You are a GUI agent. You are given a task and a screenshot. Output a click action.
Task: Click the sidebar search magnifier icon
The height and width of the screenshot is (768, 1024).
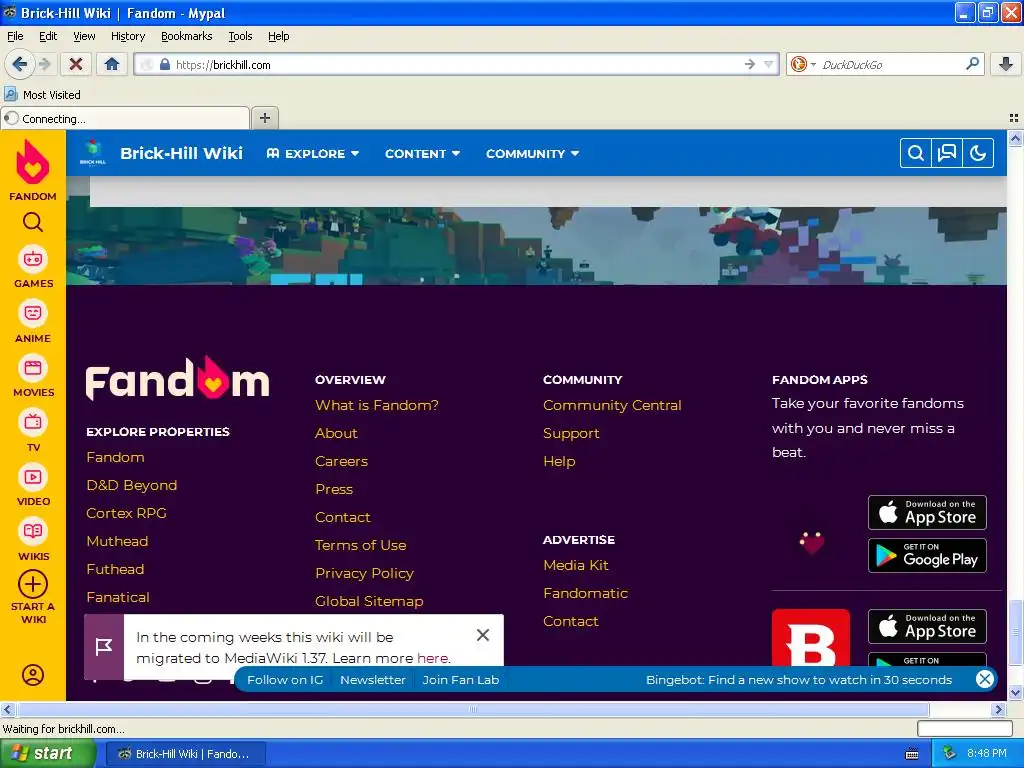pyautogui.click(x=33, y=223)
